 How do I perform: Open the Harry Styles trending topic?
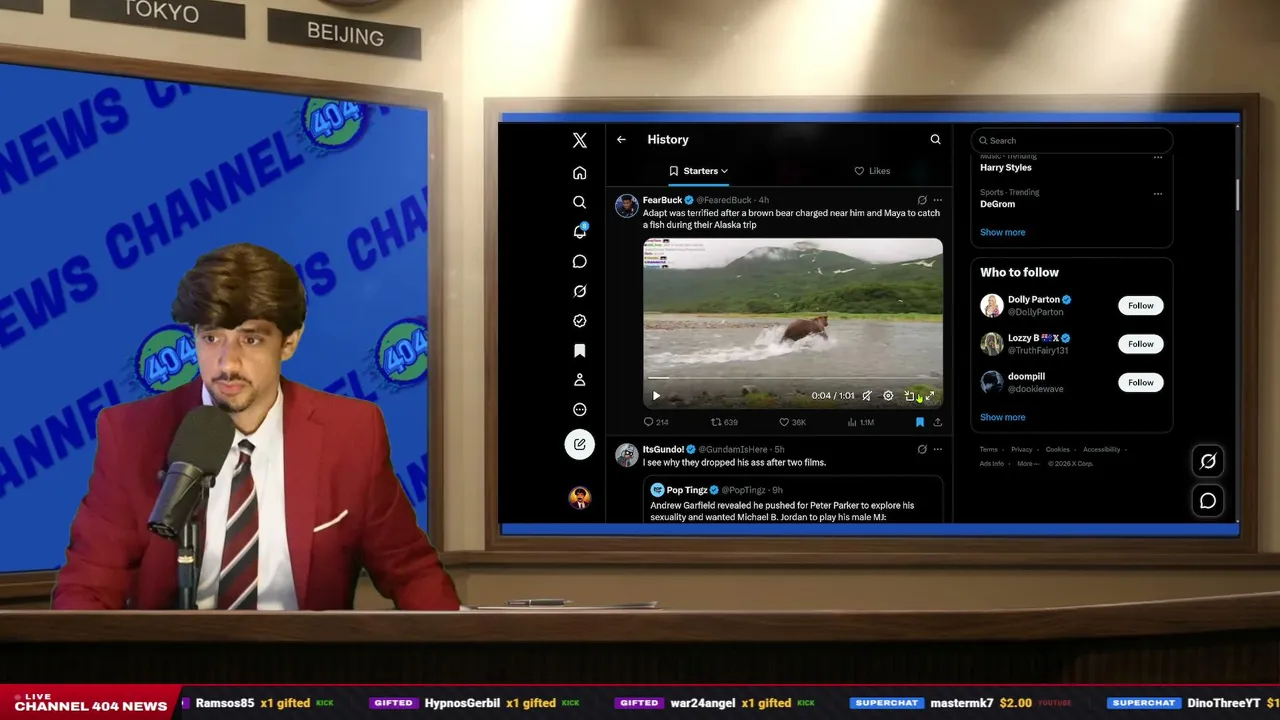point(1006,168)
